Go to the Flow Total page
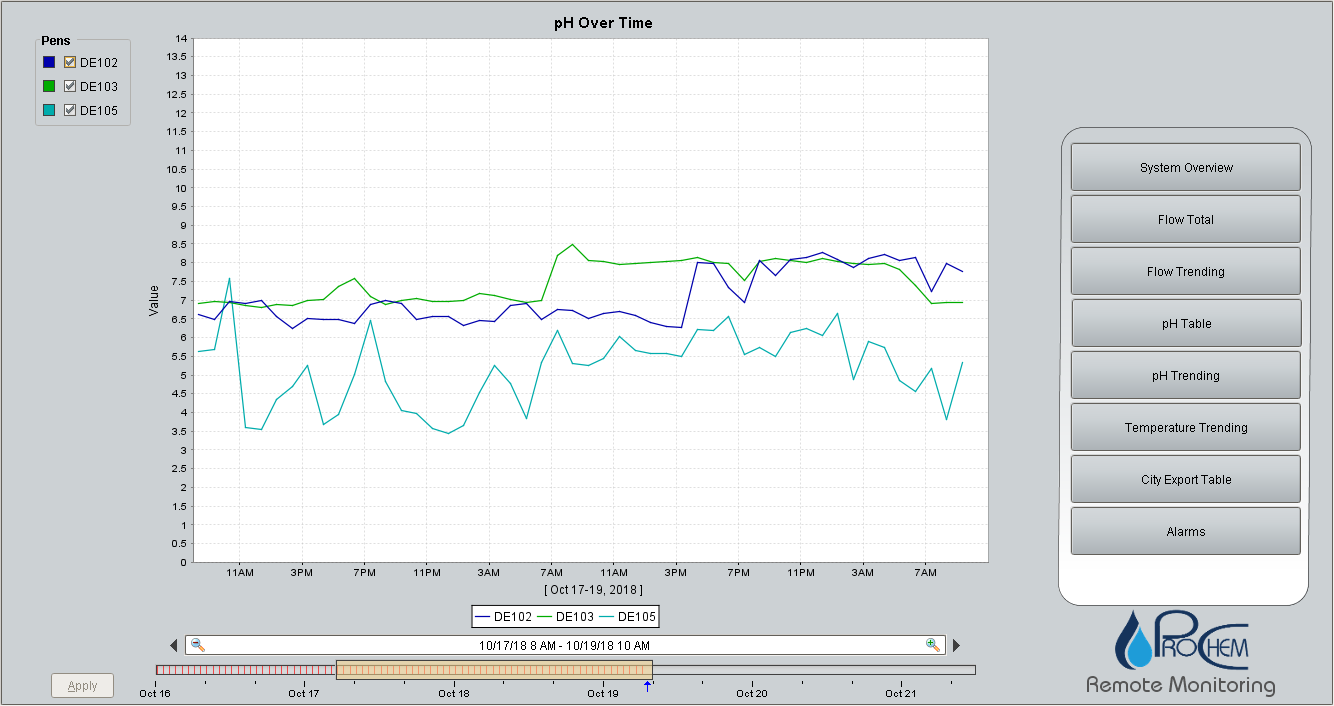 (1185, 219)
